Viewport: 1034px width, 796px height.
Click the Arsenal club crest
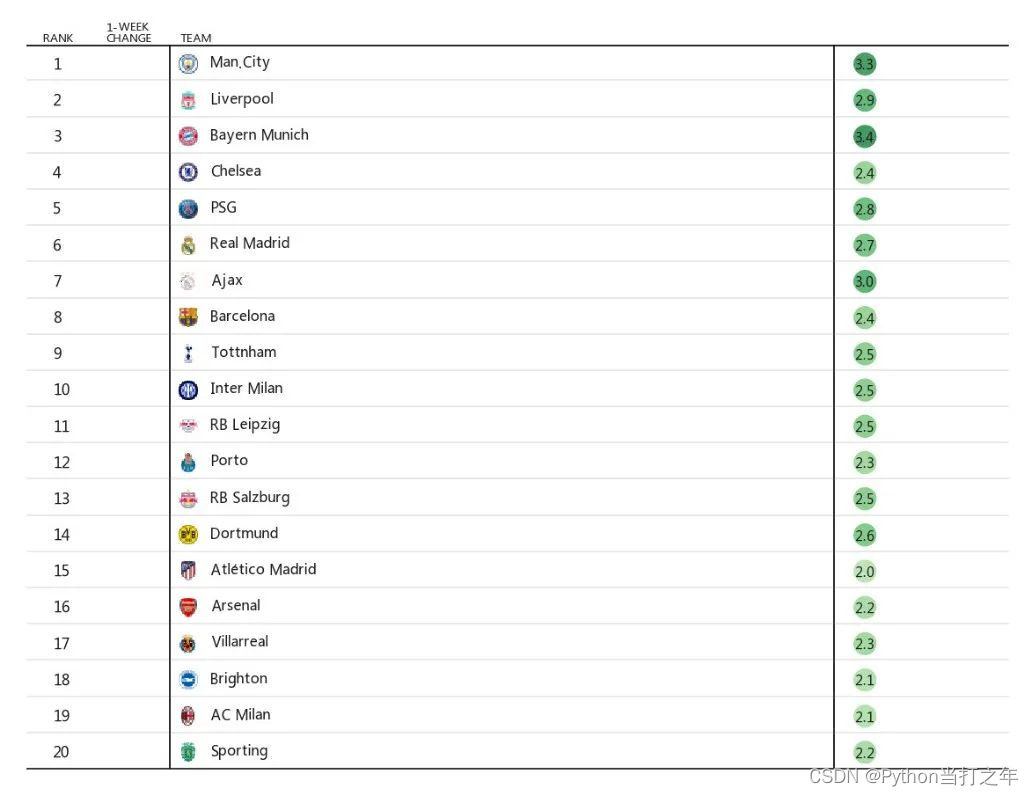188,607
